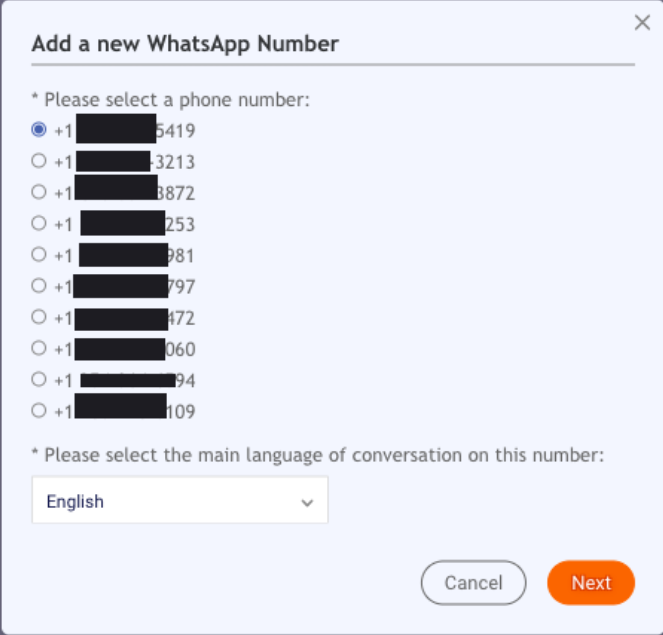Click the 3872 number label text
Viewport: 663px width, 635px height.
[125, 193]
